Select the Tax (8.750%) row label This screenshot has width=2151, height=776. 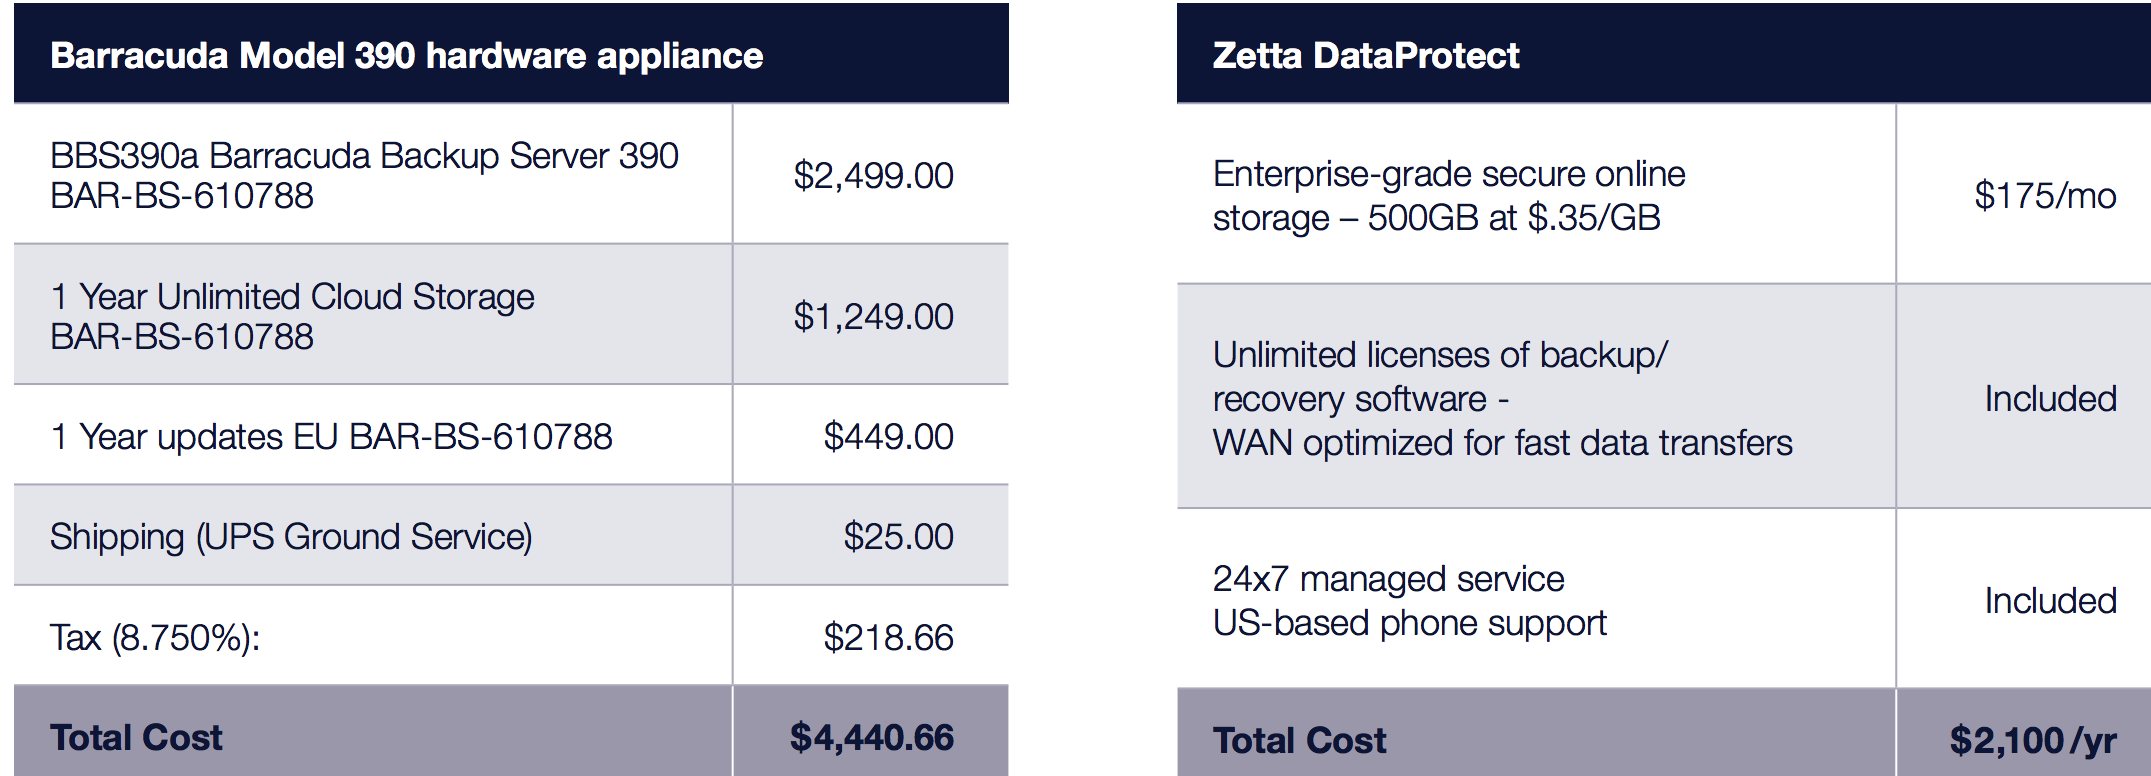tap(155, 638)
